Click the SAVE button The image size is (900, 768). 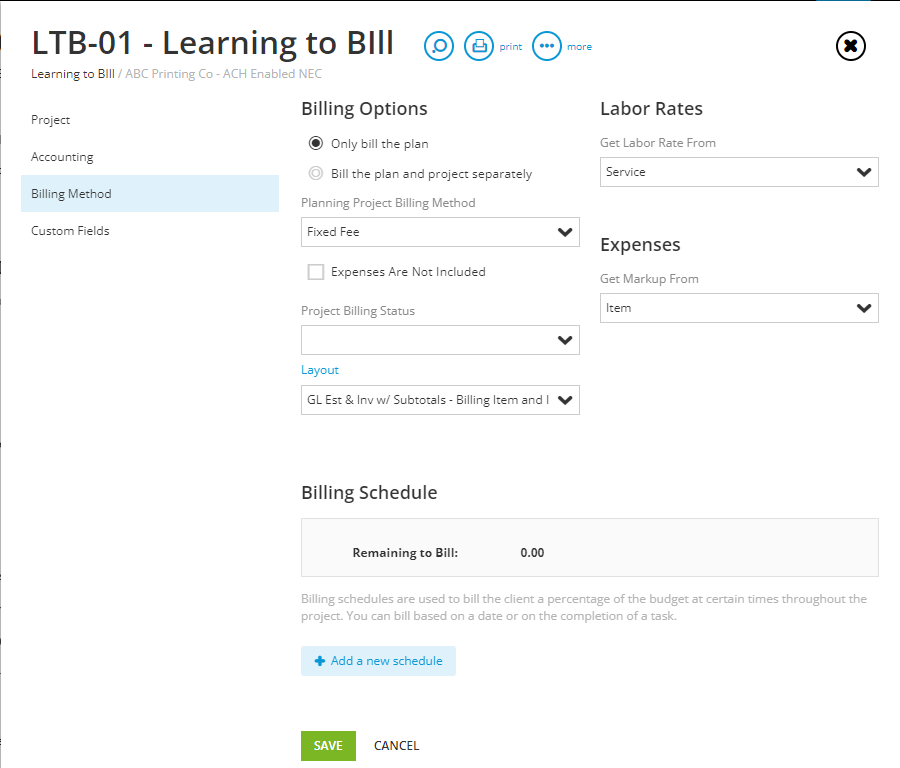328,745
